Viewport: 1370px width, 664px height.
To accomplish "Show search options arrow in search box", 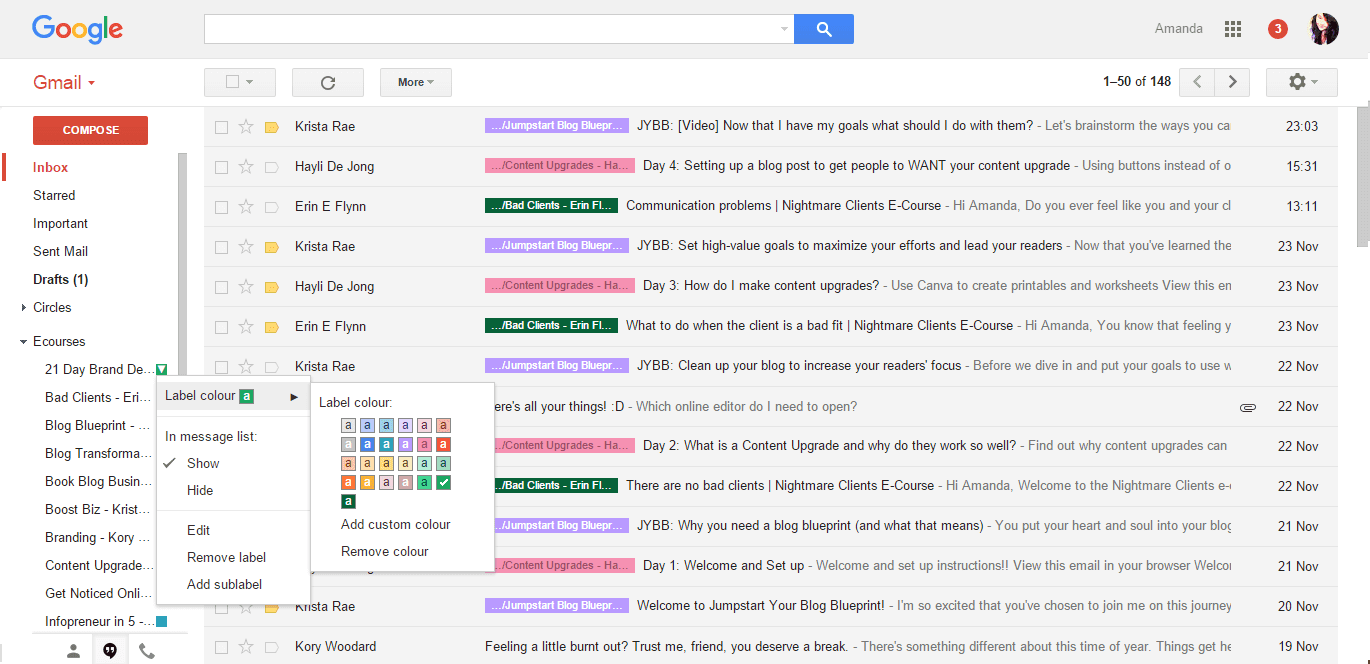I will (x=784, y=29).
